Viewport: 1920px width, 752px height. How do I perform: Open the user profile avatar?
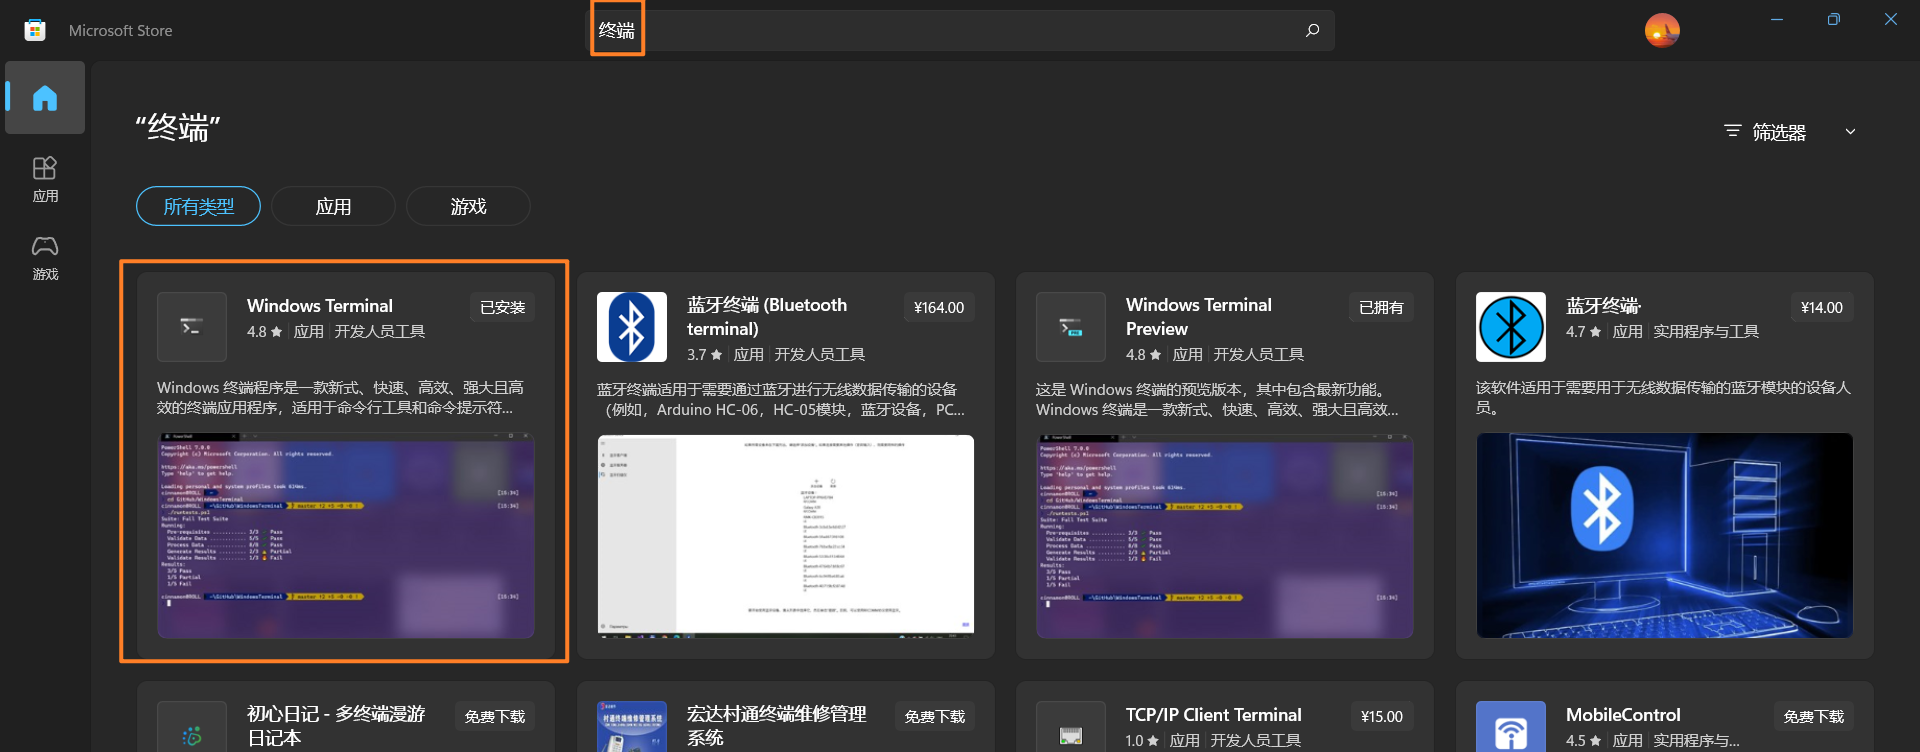click(x=1662, y=30)
